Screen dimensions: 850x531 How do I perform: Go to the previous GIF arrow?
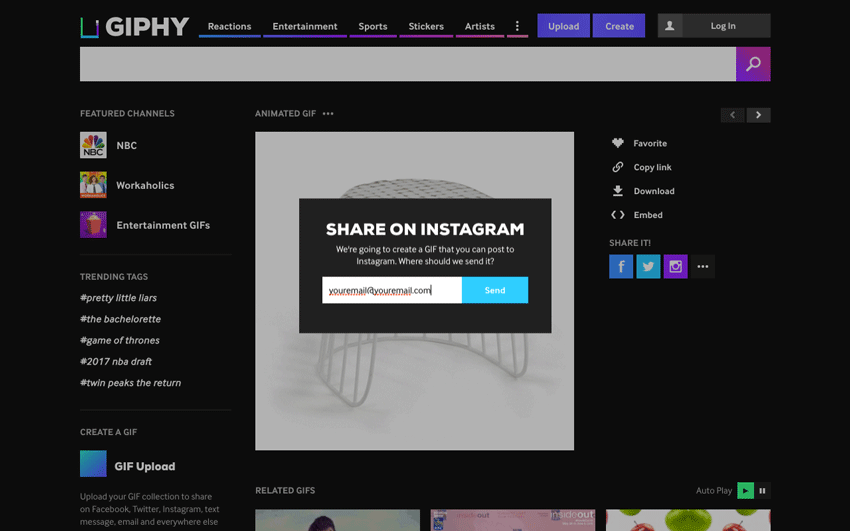(x=732, y=115)
